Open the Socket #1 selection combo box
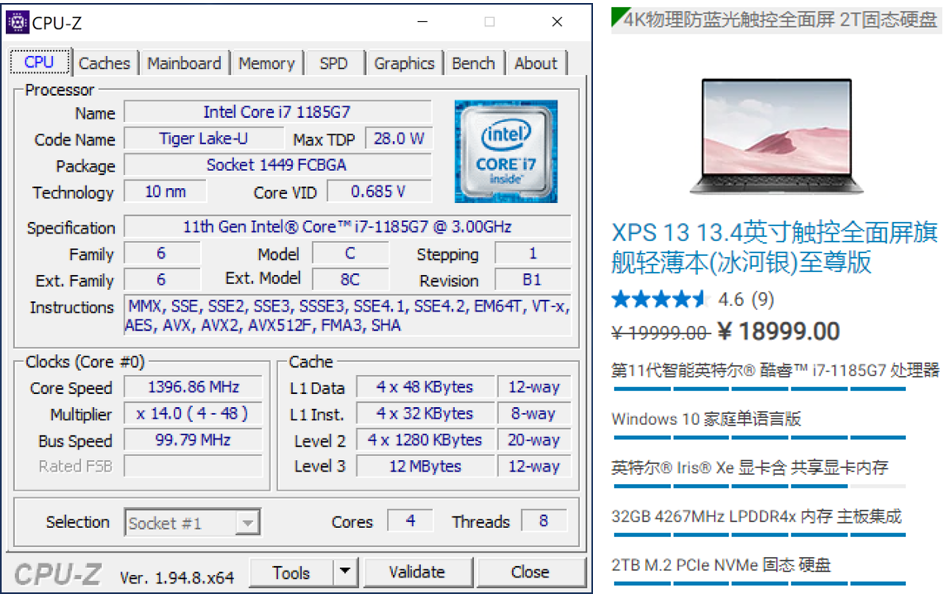 [x=192, y=523]
